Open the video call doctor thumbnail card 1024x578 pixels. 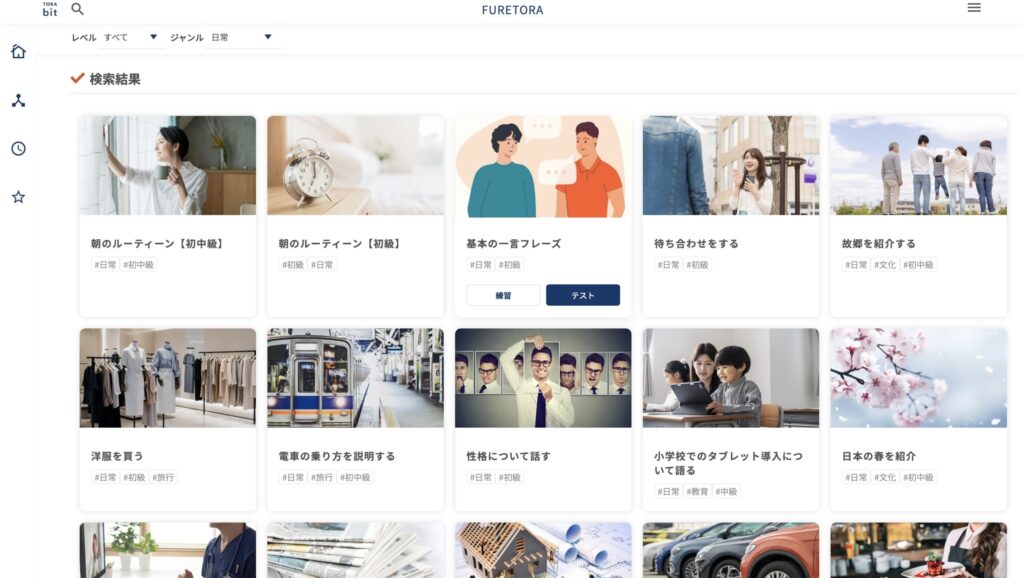point(168,550)
